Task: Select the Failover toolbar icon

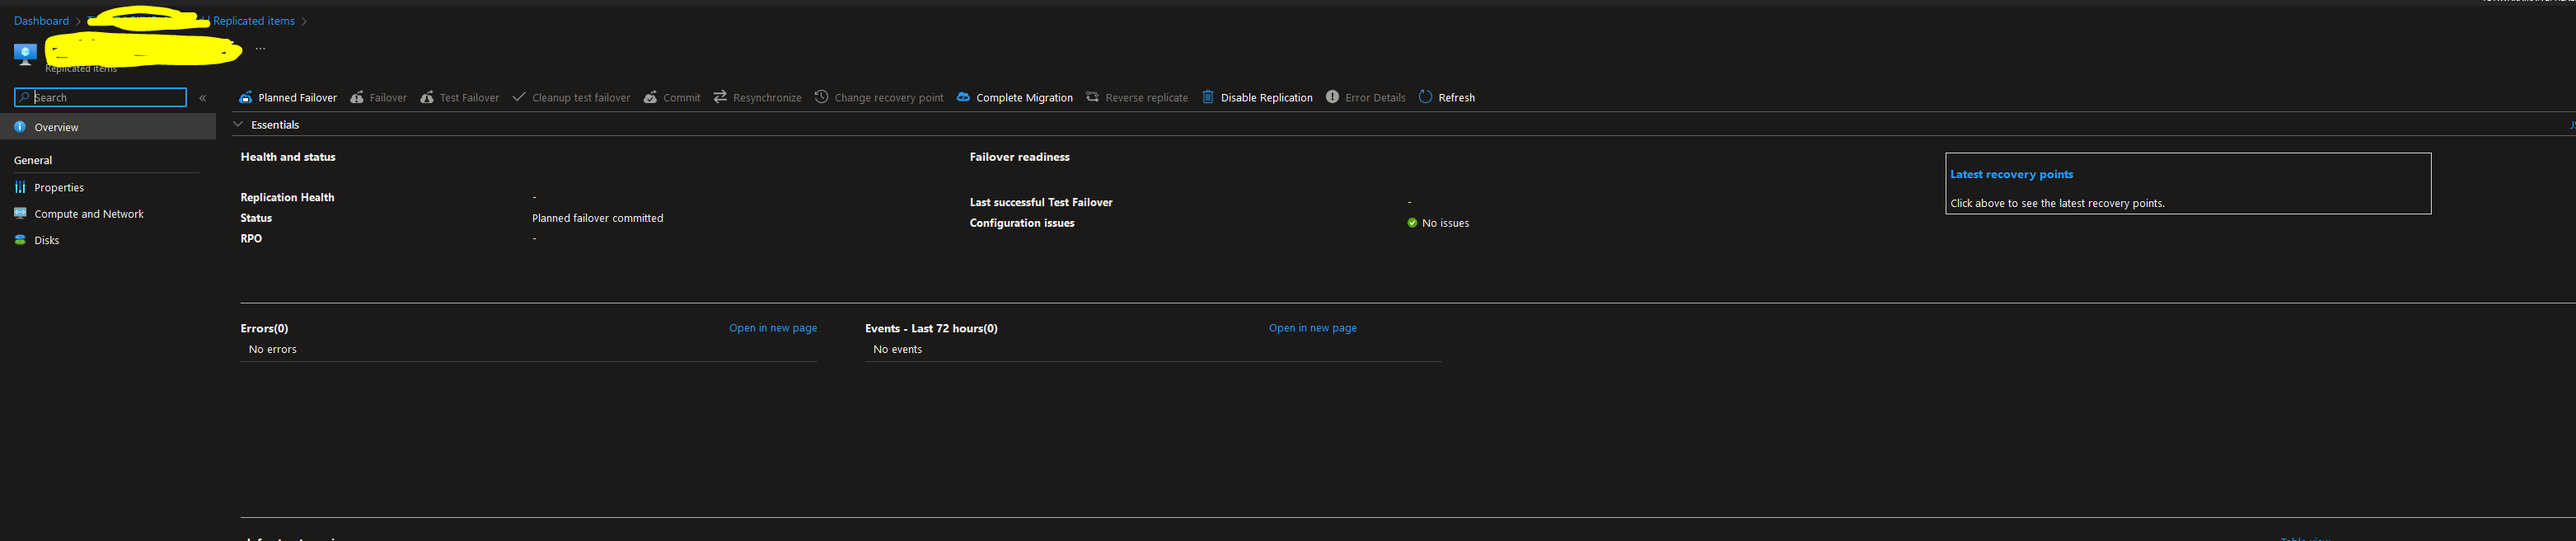Action: [356, 97]
